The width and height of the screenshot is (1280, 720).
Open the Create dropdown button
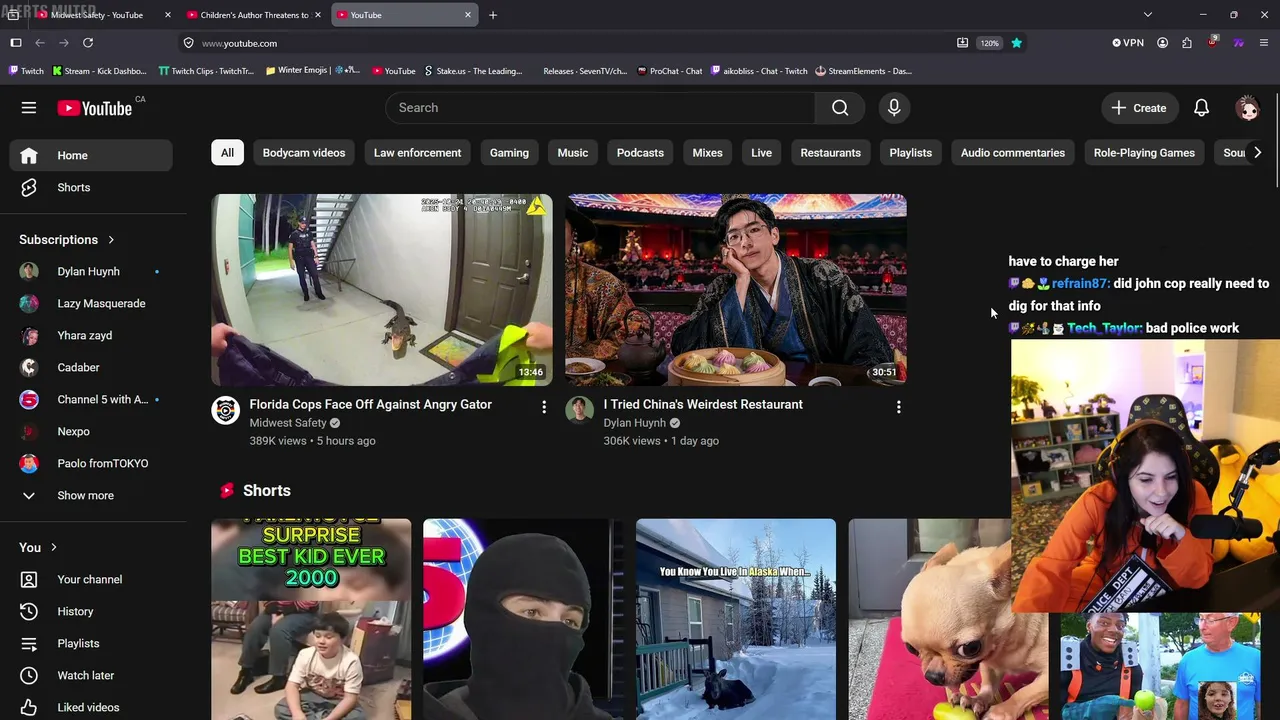(1139, 108)
